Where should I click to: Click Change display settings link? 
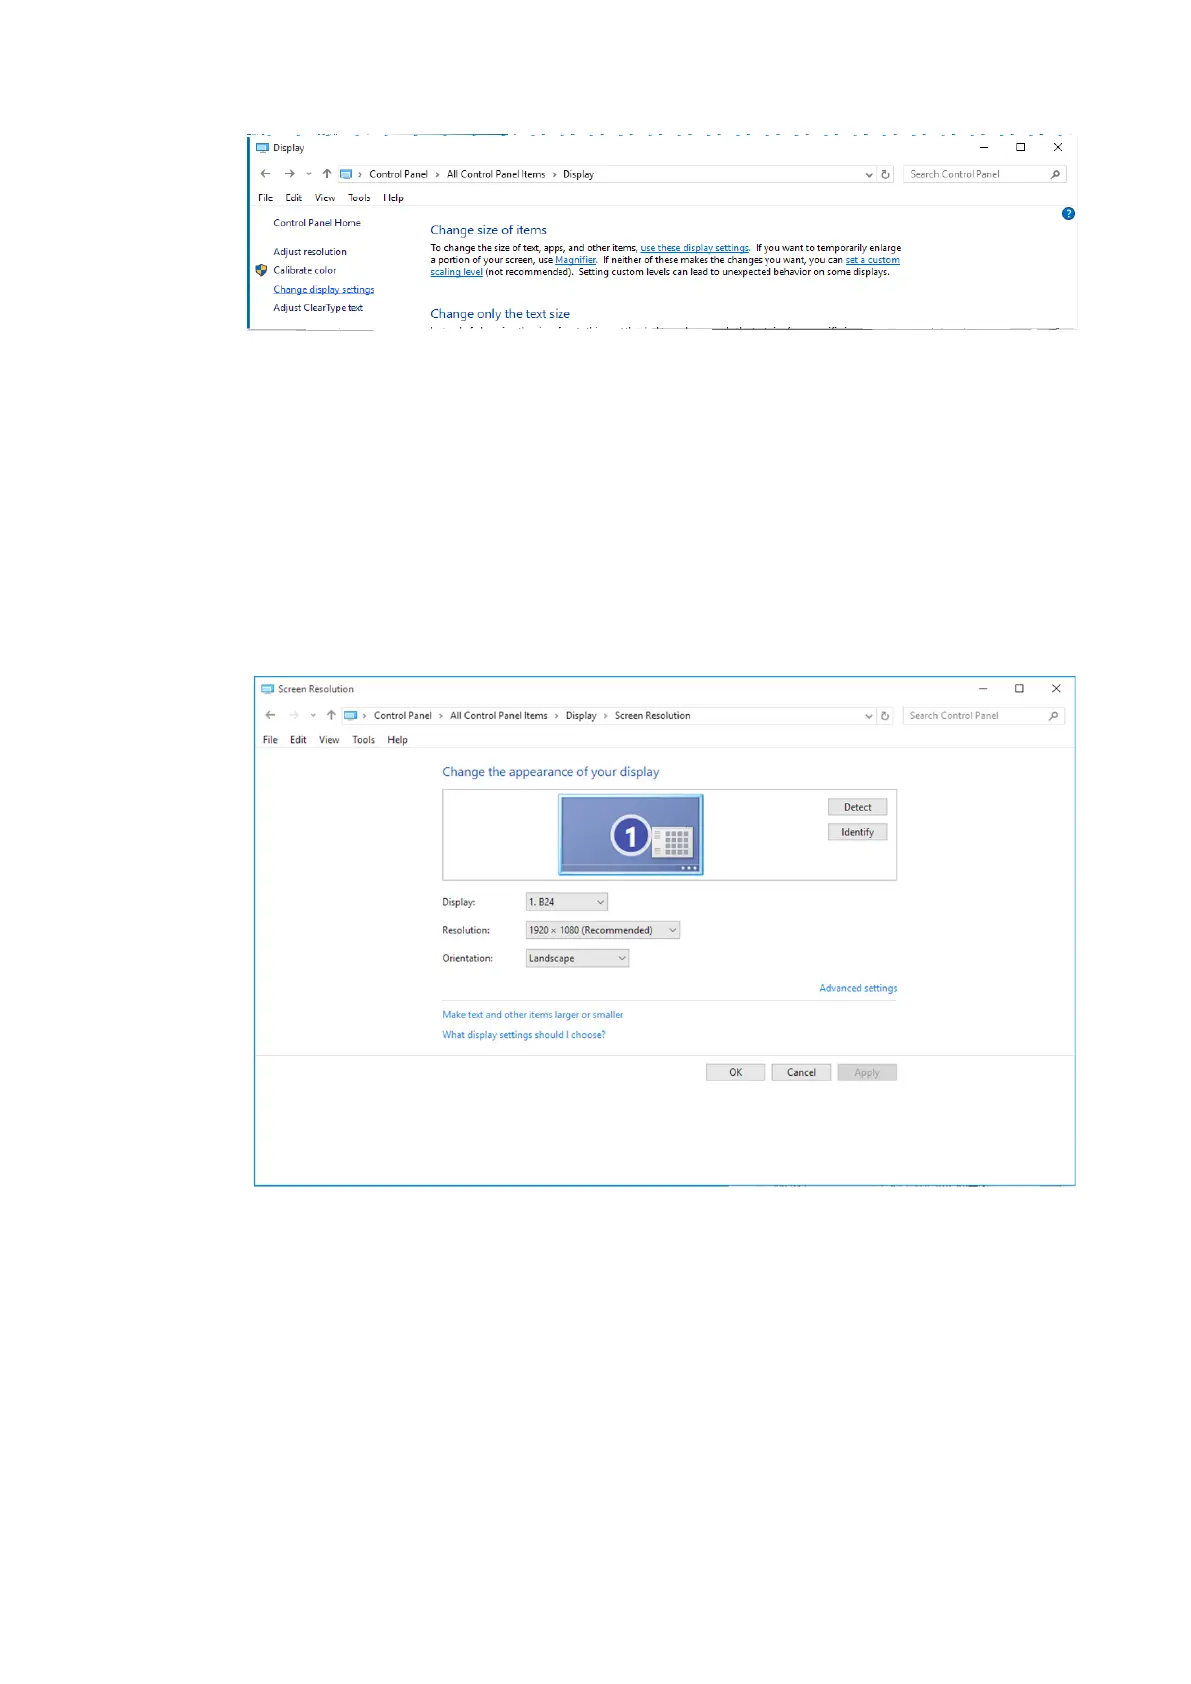click(x=323, y=290)
